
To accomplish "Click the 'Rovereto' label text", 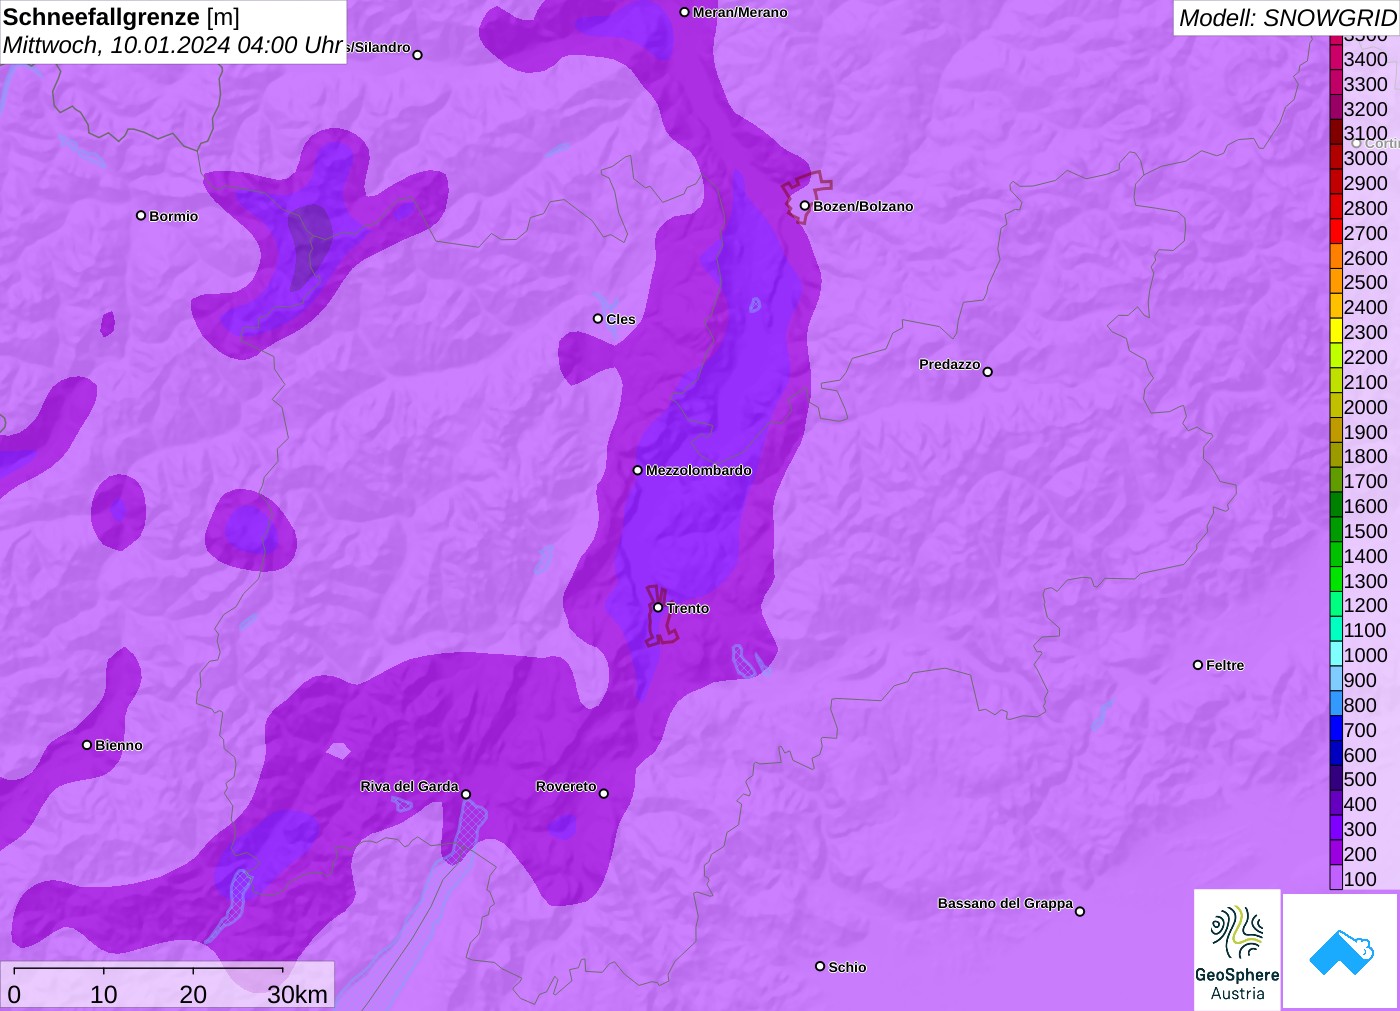I will [x=566, y=786].
